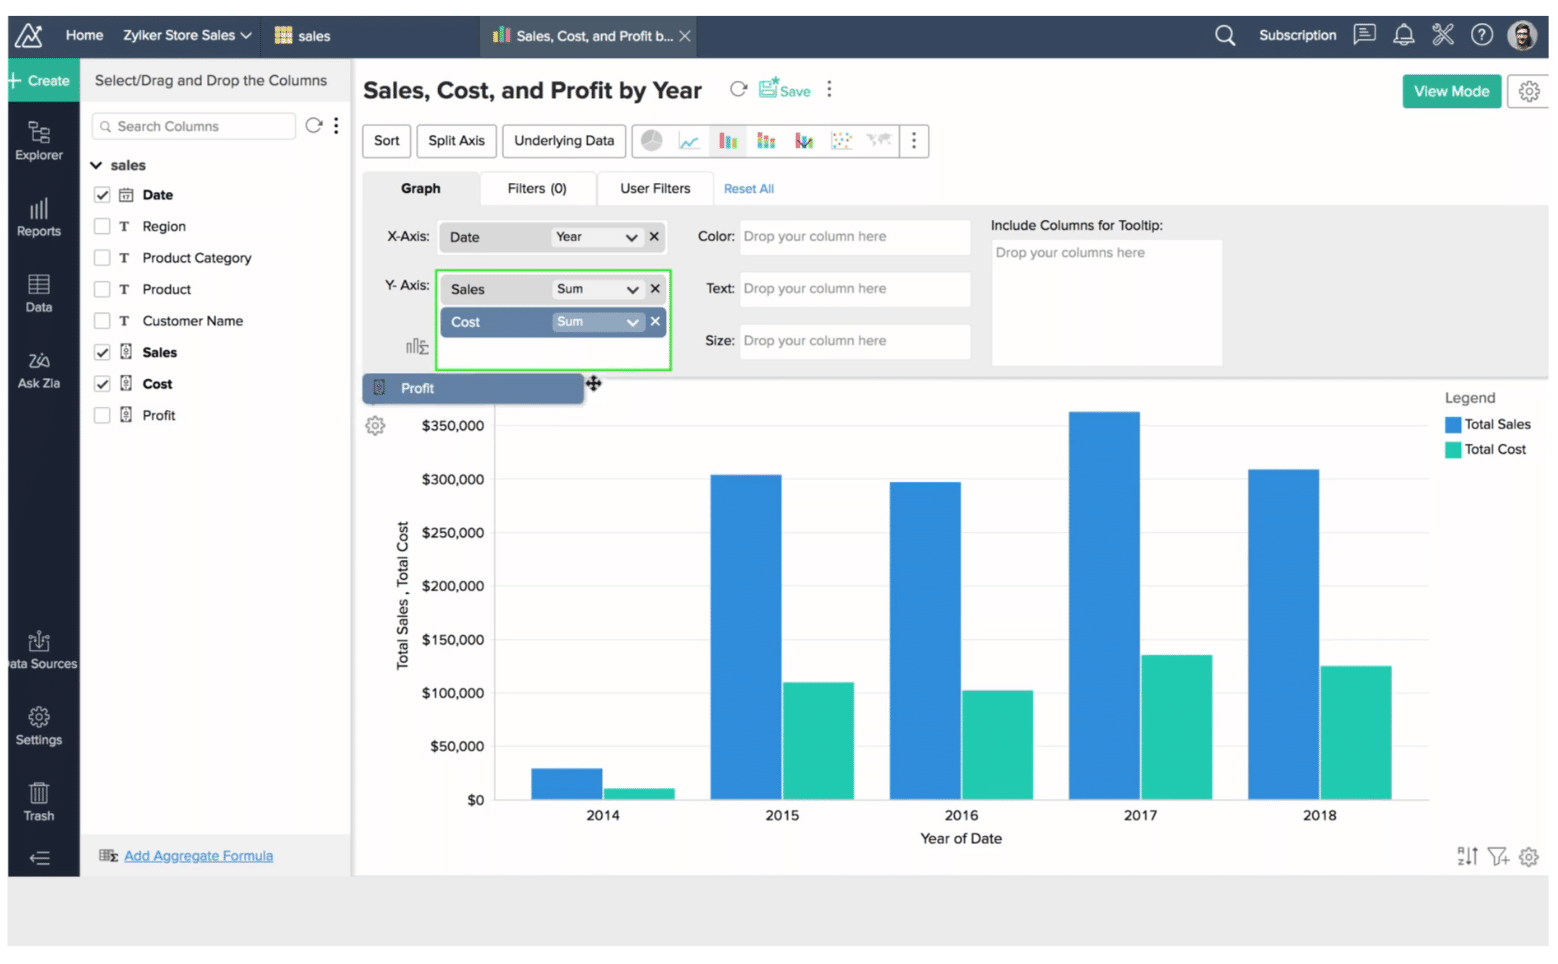Open the User Filters tab
Viewport: 1558px width, 964px height.
tap(654, 189)
